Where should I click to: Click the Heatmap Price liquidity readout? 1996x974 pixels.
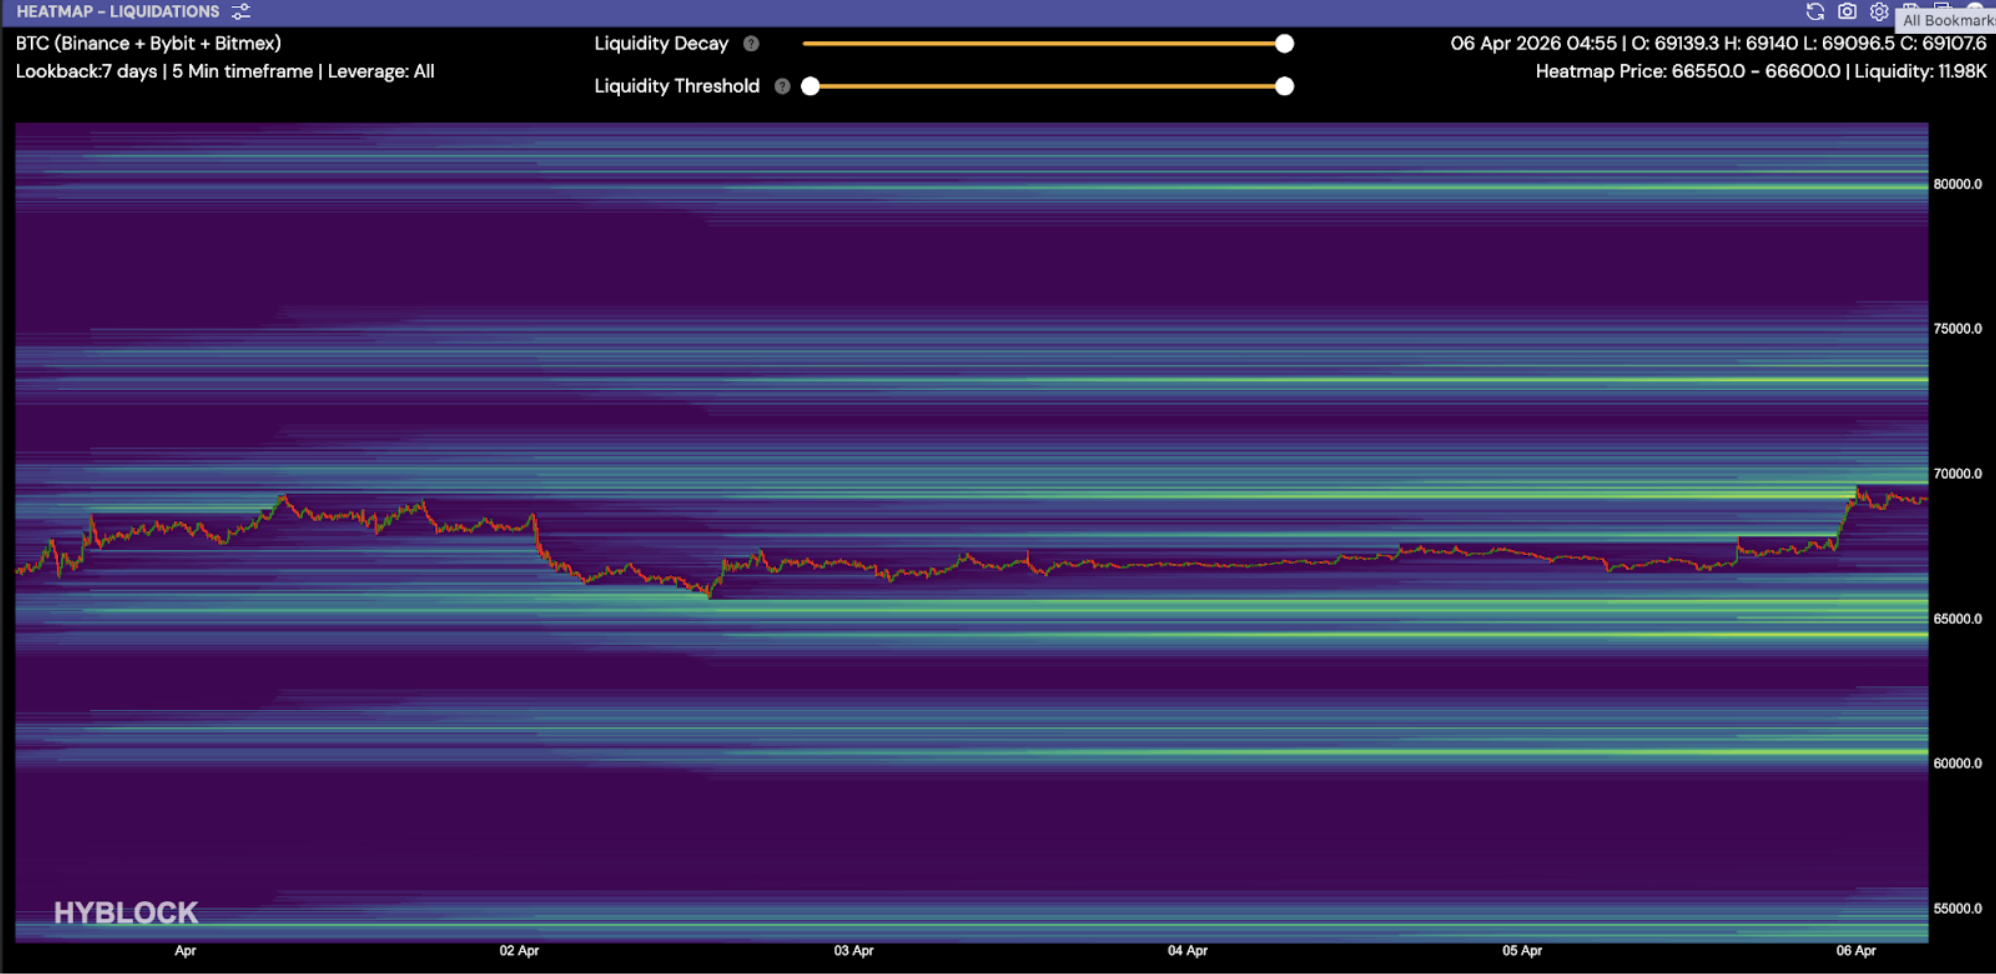pos(1761,72)
